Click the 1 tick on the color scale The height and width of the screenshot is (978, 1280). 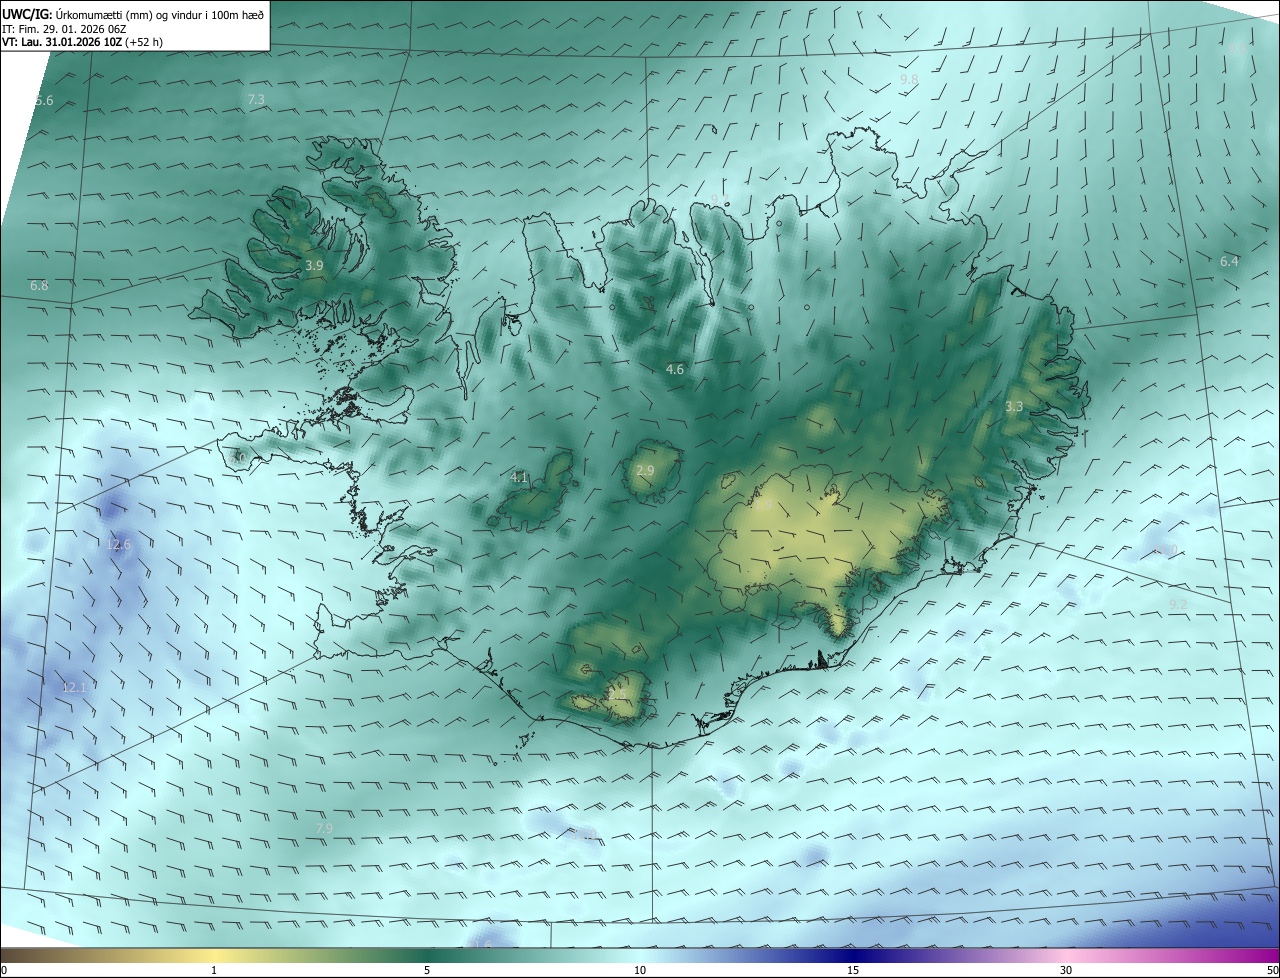(x=214, y=970)
